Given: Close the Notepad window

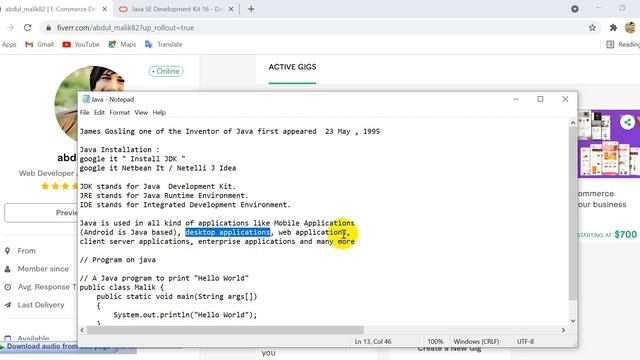Looking at the screenshot, I should pyautogui.click(x=565, y=99).
